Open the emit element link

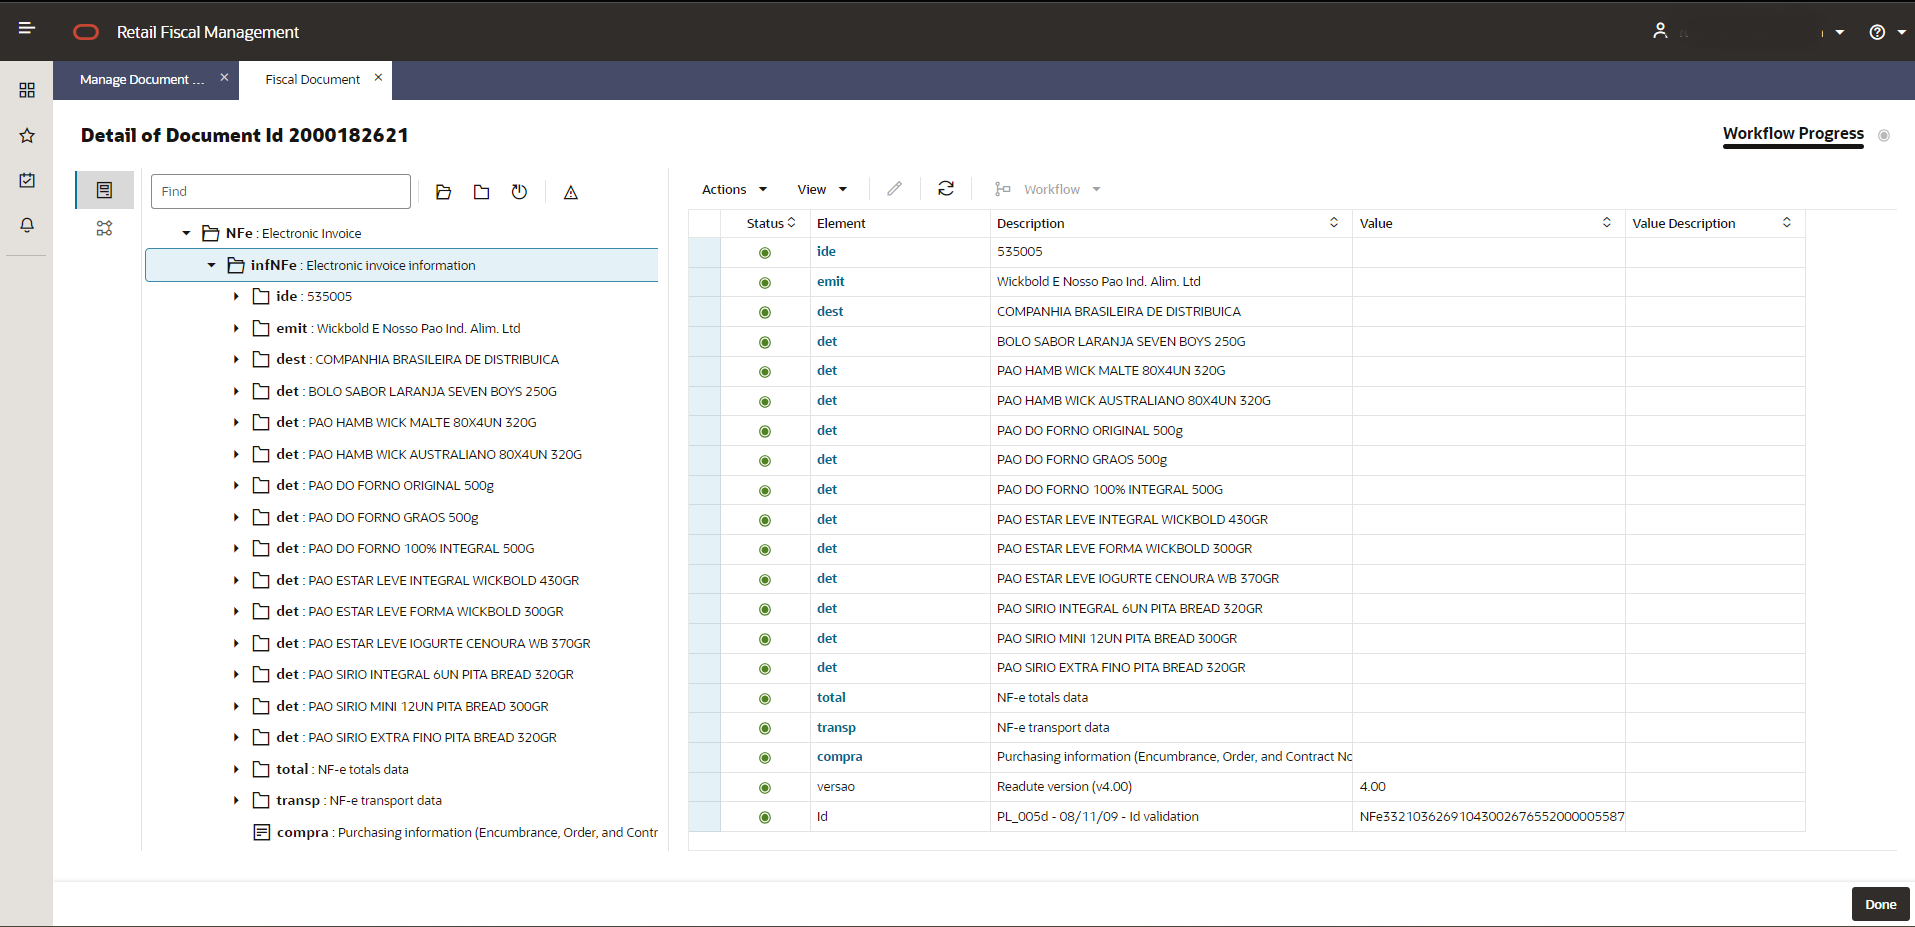[830, 281]
